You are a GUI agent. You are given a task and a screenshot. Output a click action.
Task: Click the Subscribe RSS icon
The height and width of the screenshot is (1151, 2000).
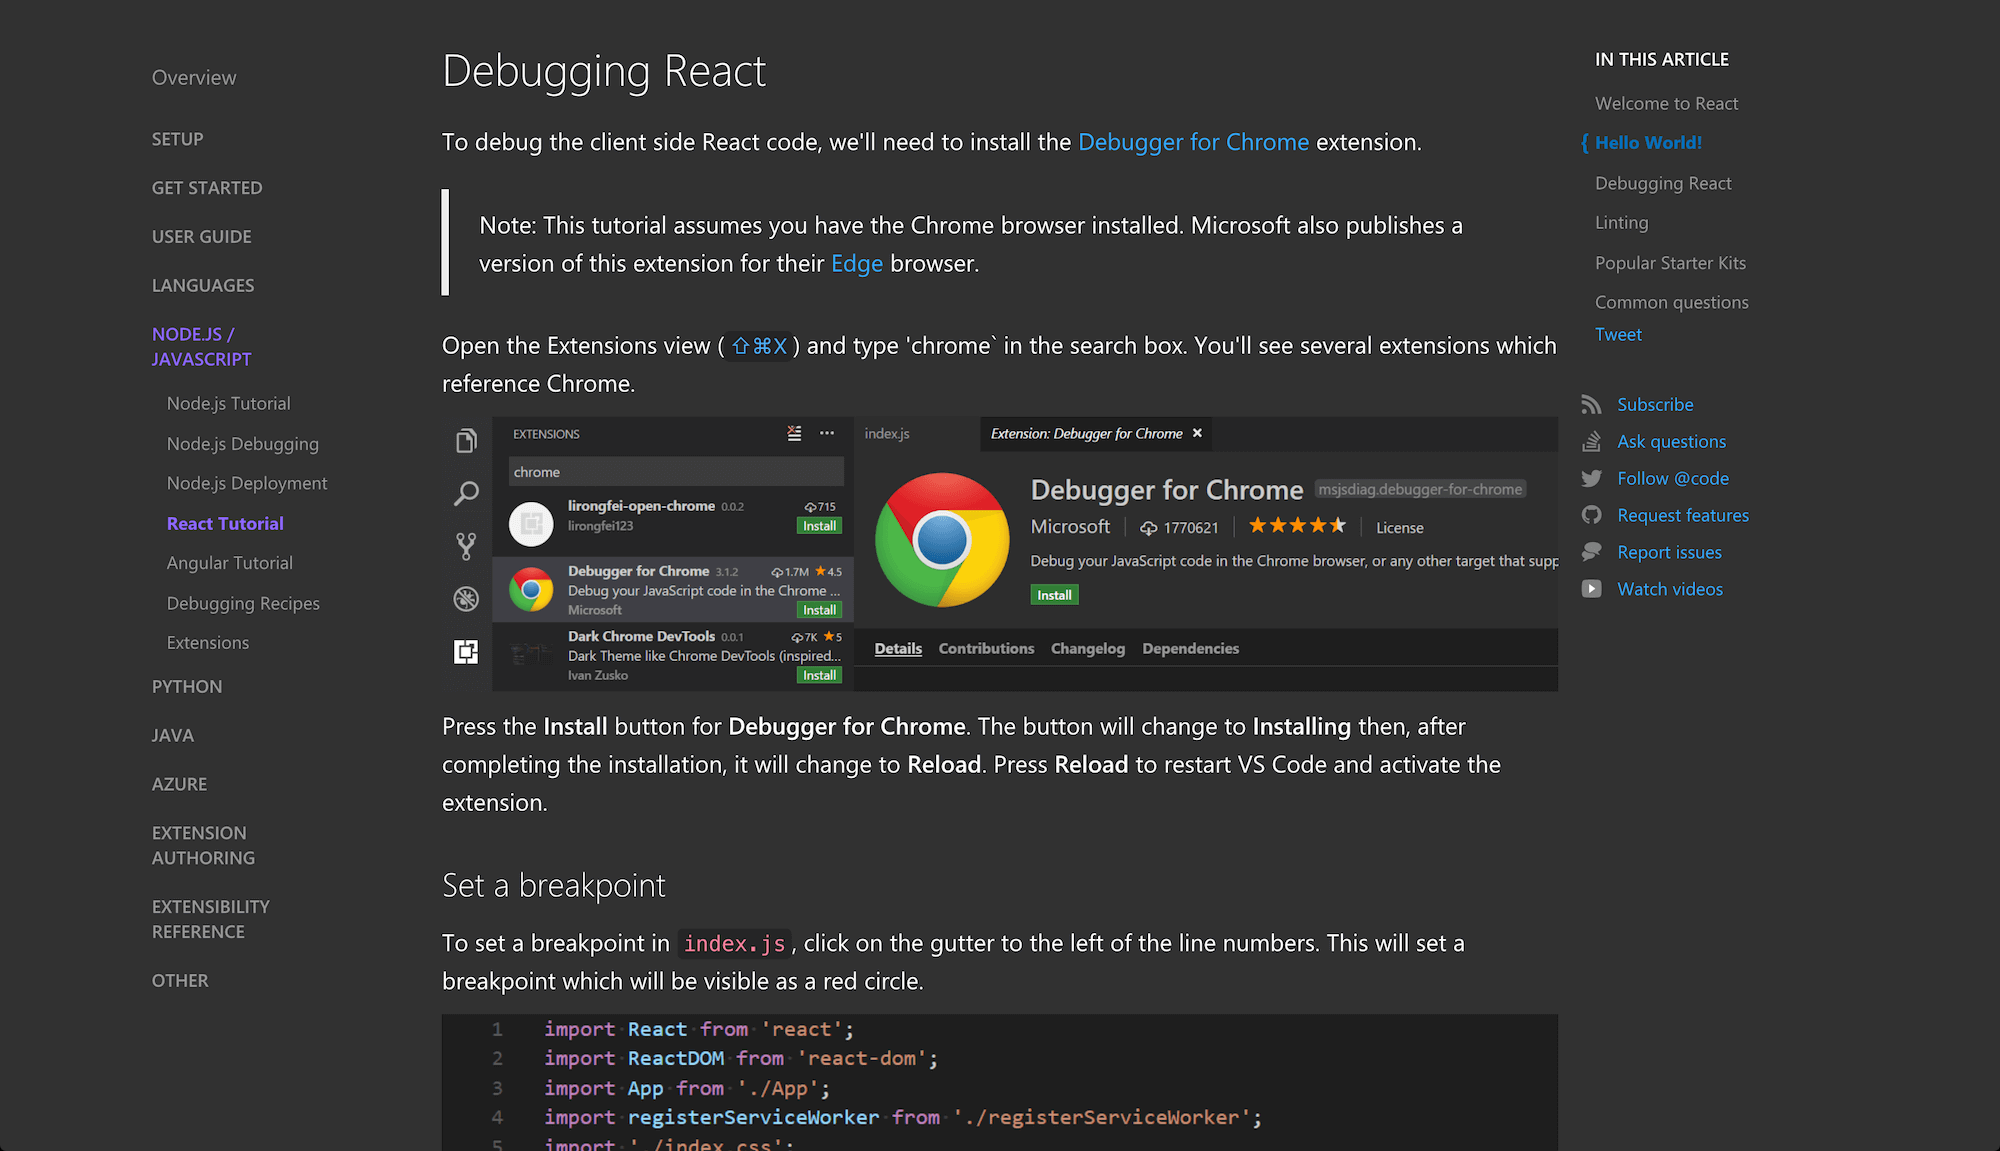click(1592, 404)
